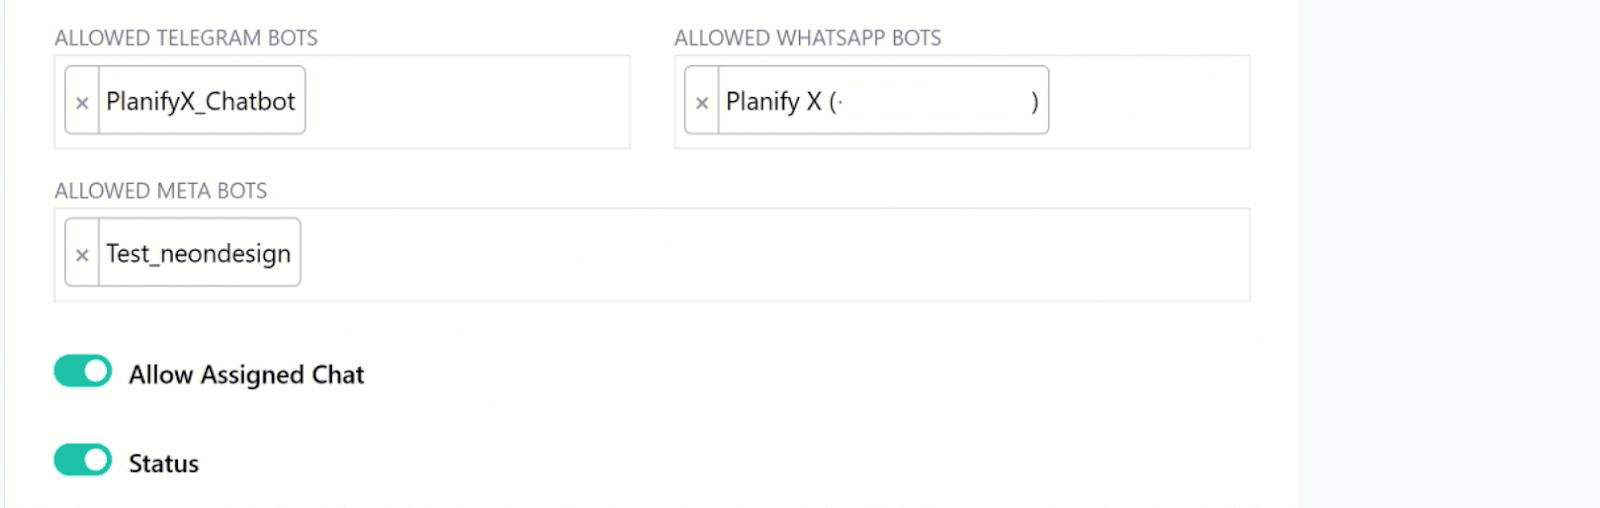
Task: Select the Planify X tag text
Action: (x=780, y=102)
